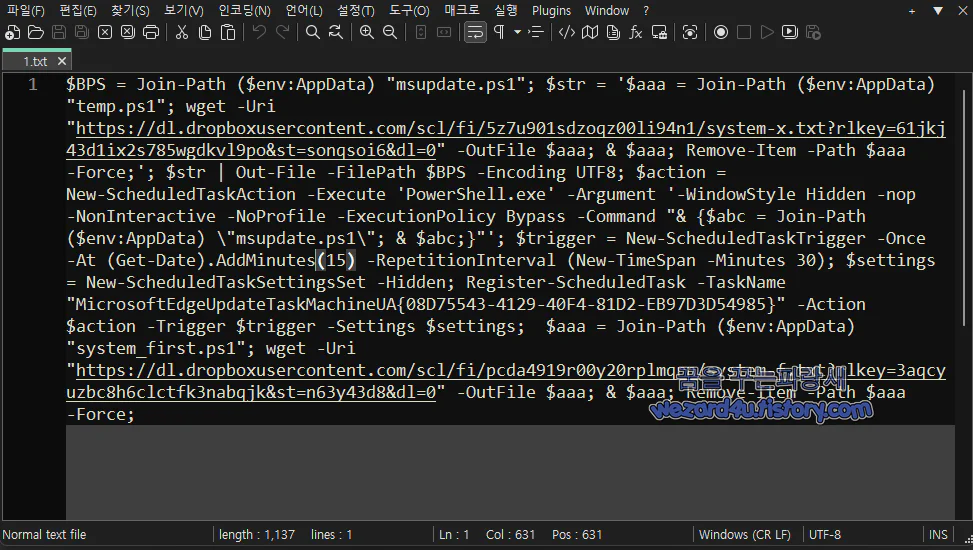Toggle the Document List icon
This screenshot has width=973, height=550.
(613, 32)
